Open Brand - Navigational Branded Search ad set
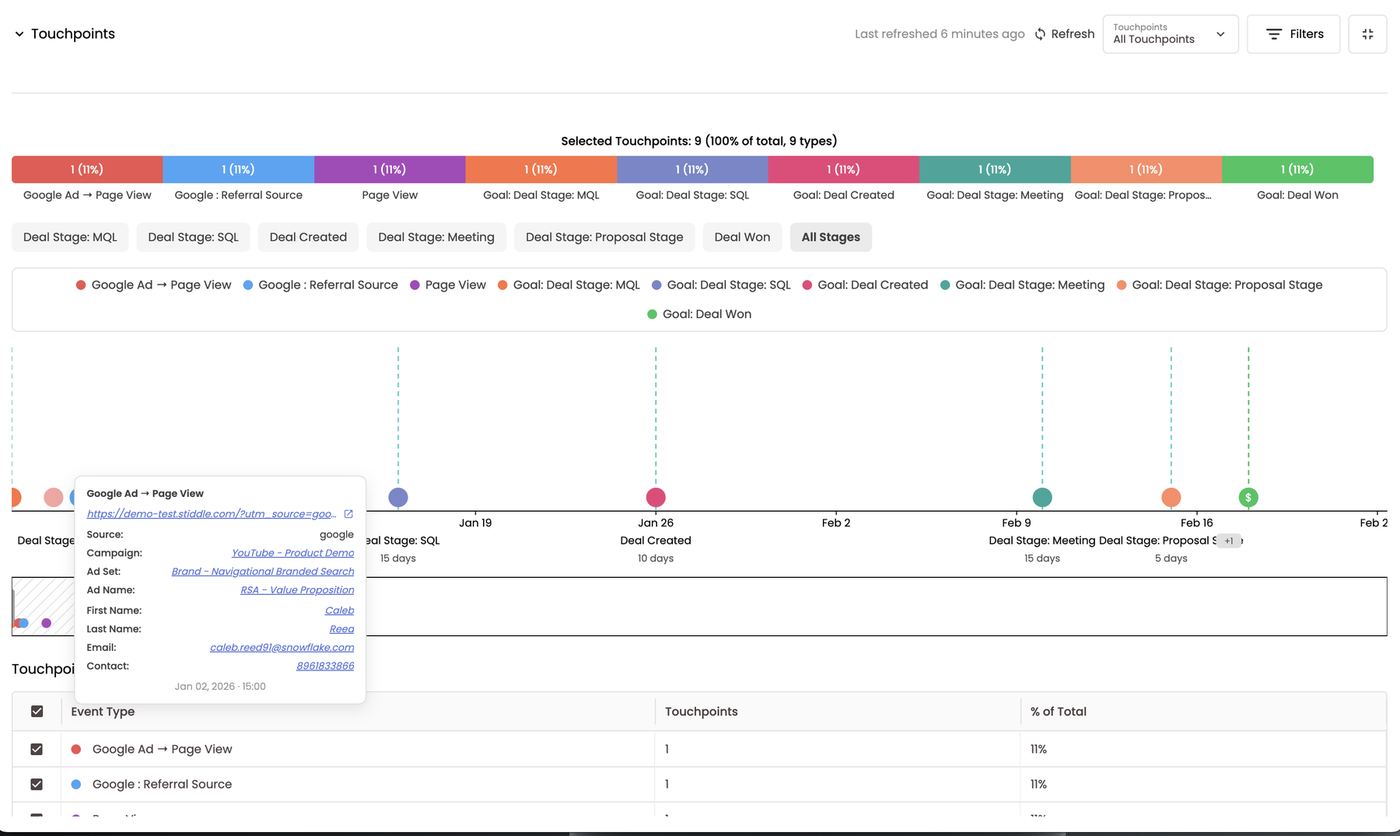 (x=262, y=572)
